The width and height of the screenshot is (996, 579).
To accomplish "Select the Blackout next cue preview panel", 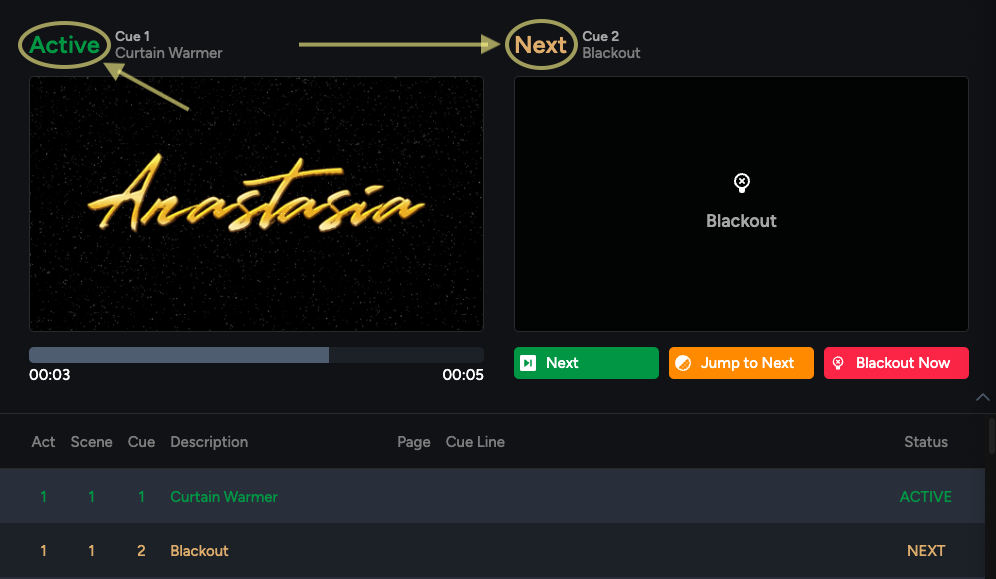I will click(741, 204).
